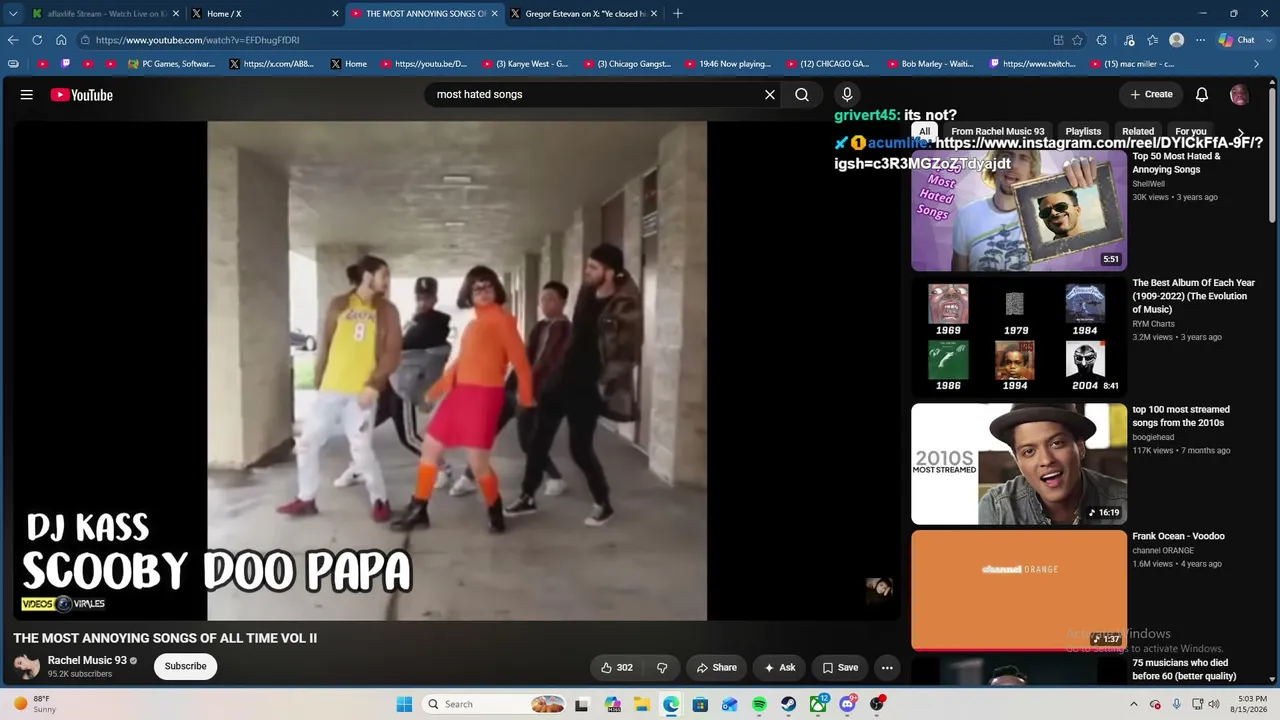Switch to the Kick stream tab
The image size is (1280, 720).
[104, 14]
